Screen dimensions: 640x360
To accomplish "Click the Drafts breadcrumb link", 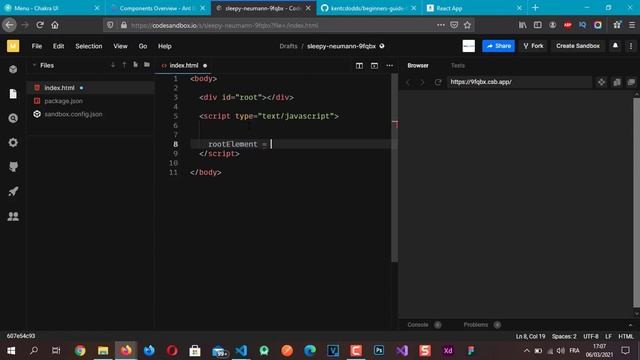I will click(x=288, y=46).
